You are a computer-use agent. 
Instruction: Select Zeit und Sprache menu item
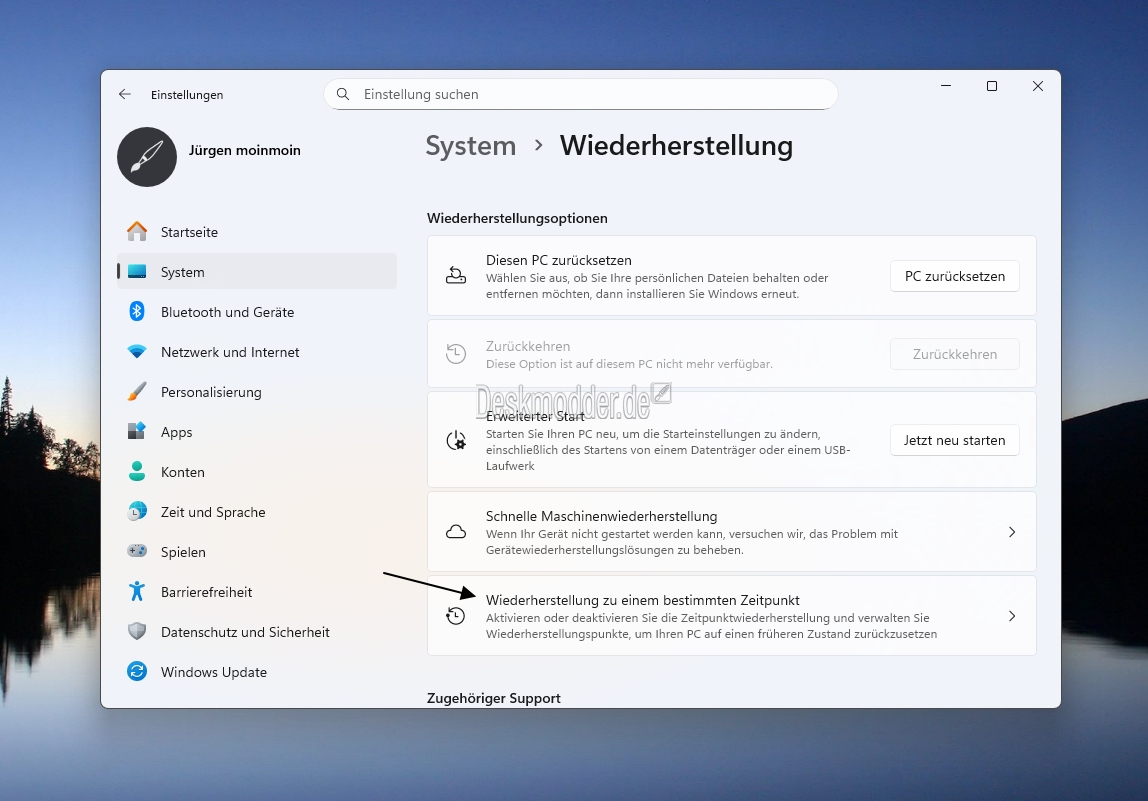pos(213,512)
